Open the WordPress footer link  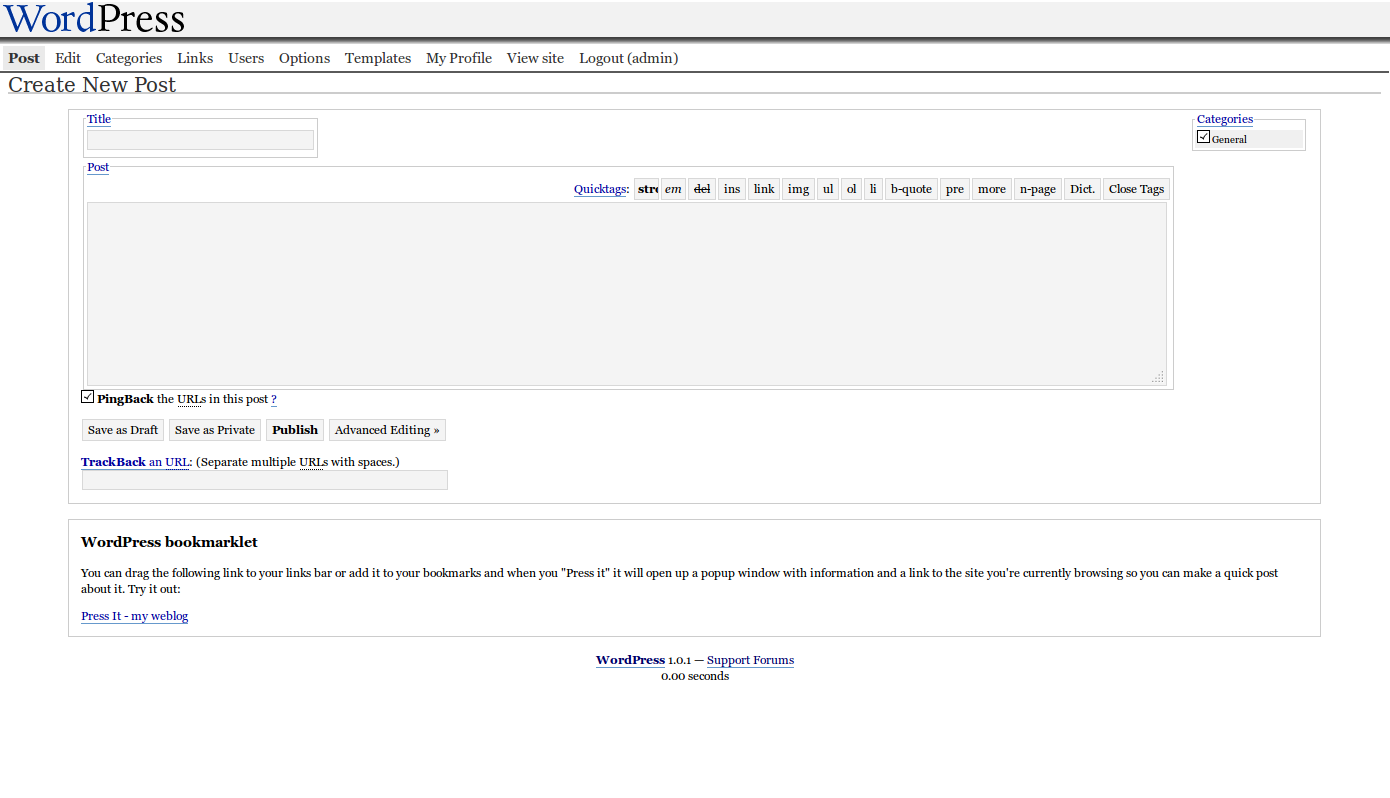tap(630, 660)
